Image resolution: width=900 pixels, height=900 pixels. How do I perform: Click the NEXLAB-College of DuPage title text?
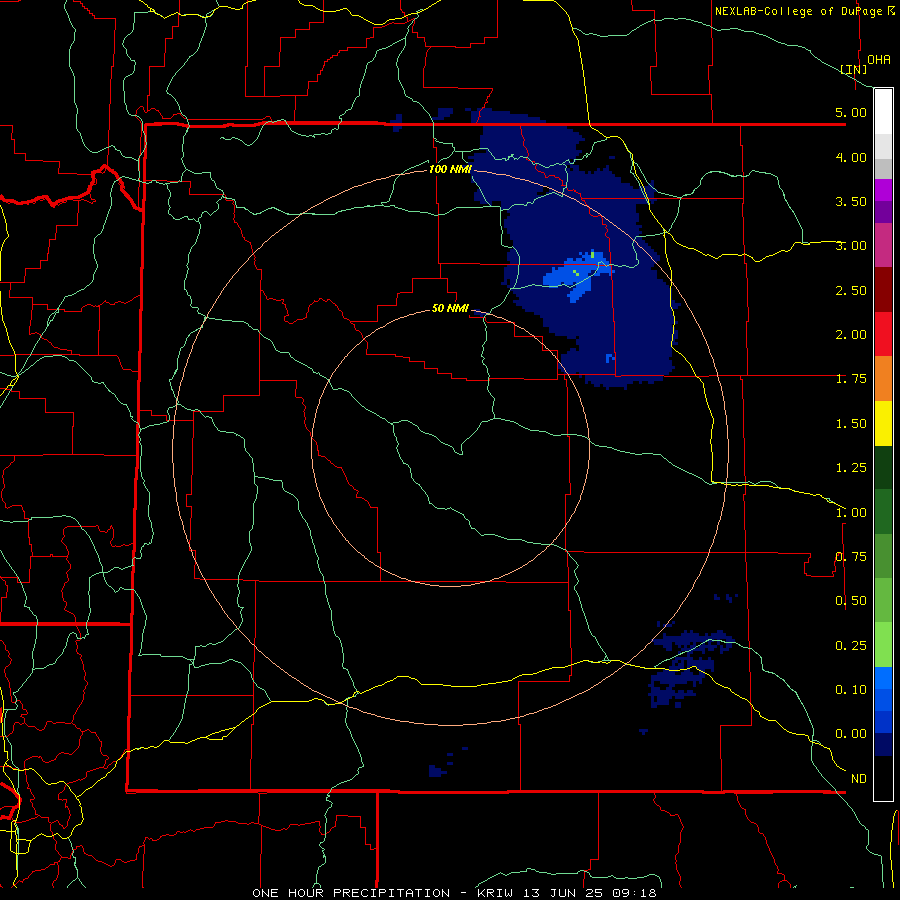(800, 11)
